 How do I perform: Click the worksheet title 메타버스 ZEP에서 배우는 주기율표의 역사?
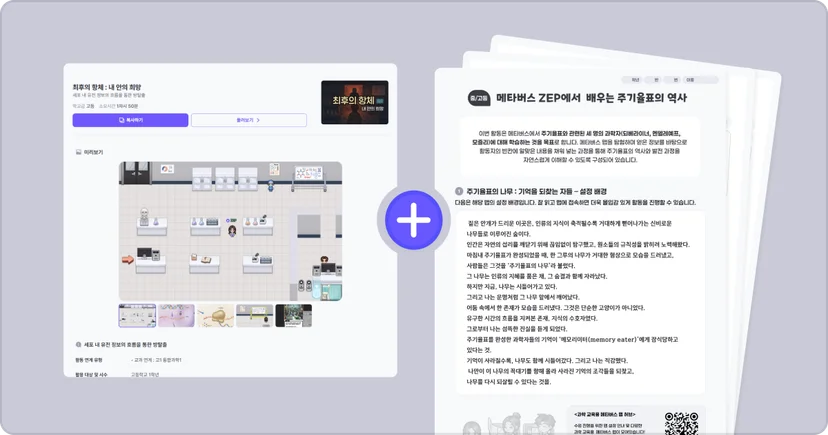(x=591, y=98)
